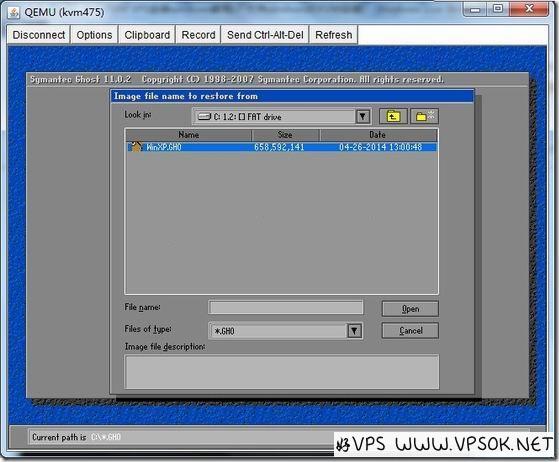Viewport: 559px width, 462px height.
Task: Expand the Files of type dropdown arrow
Action: pos(354,331)
